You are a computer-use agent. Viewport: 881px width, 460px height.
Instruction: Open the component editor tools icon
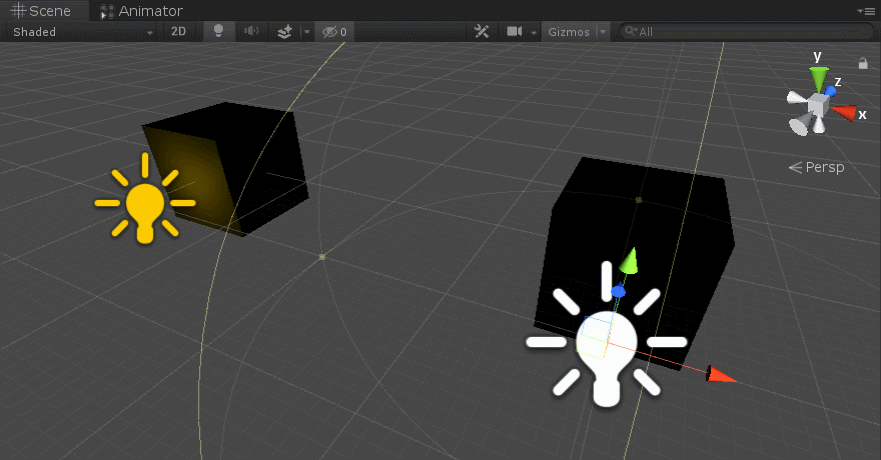[x=481, y=32]
